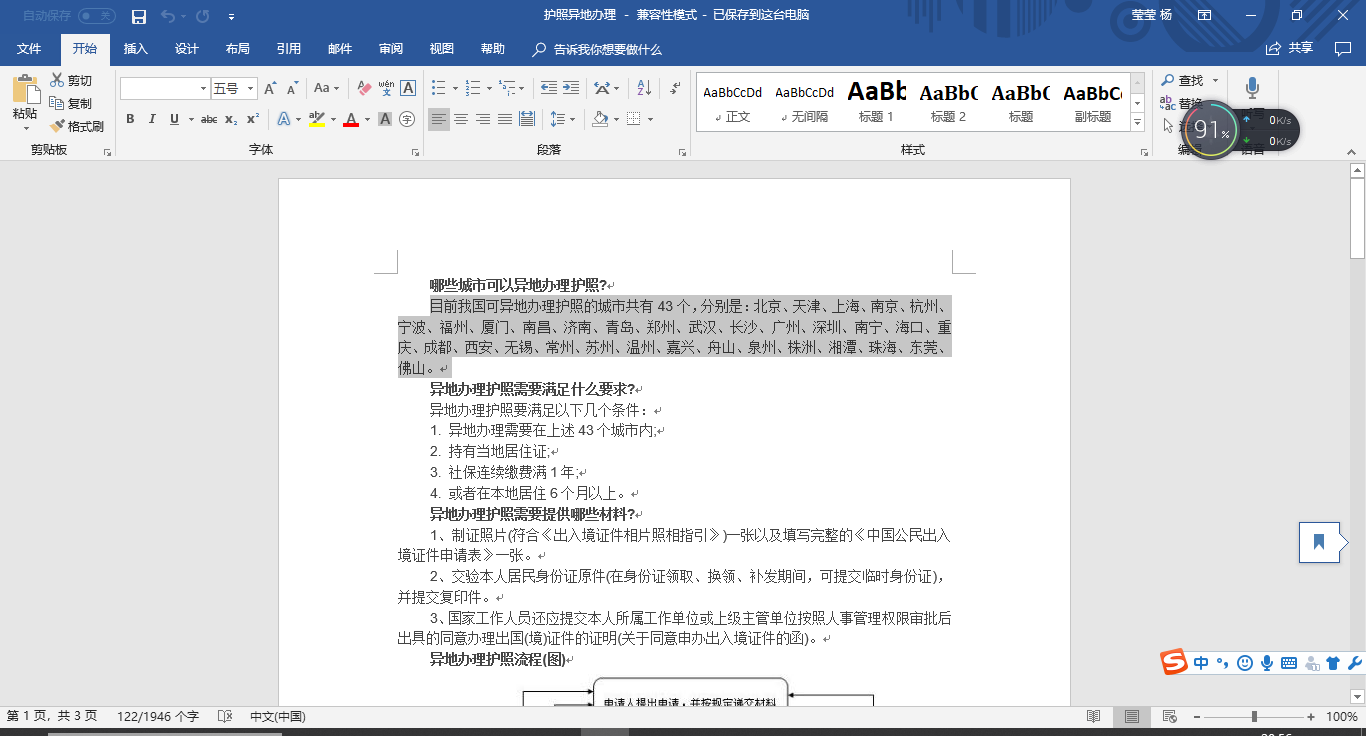Toggle Bold formatting
The height and width of the screenshot is (736, 1366).
130,119
